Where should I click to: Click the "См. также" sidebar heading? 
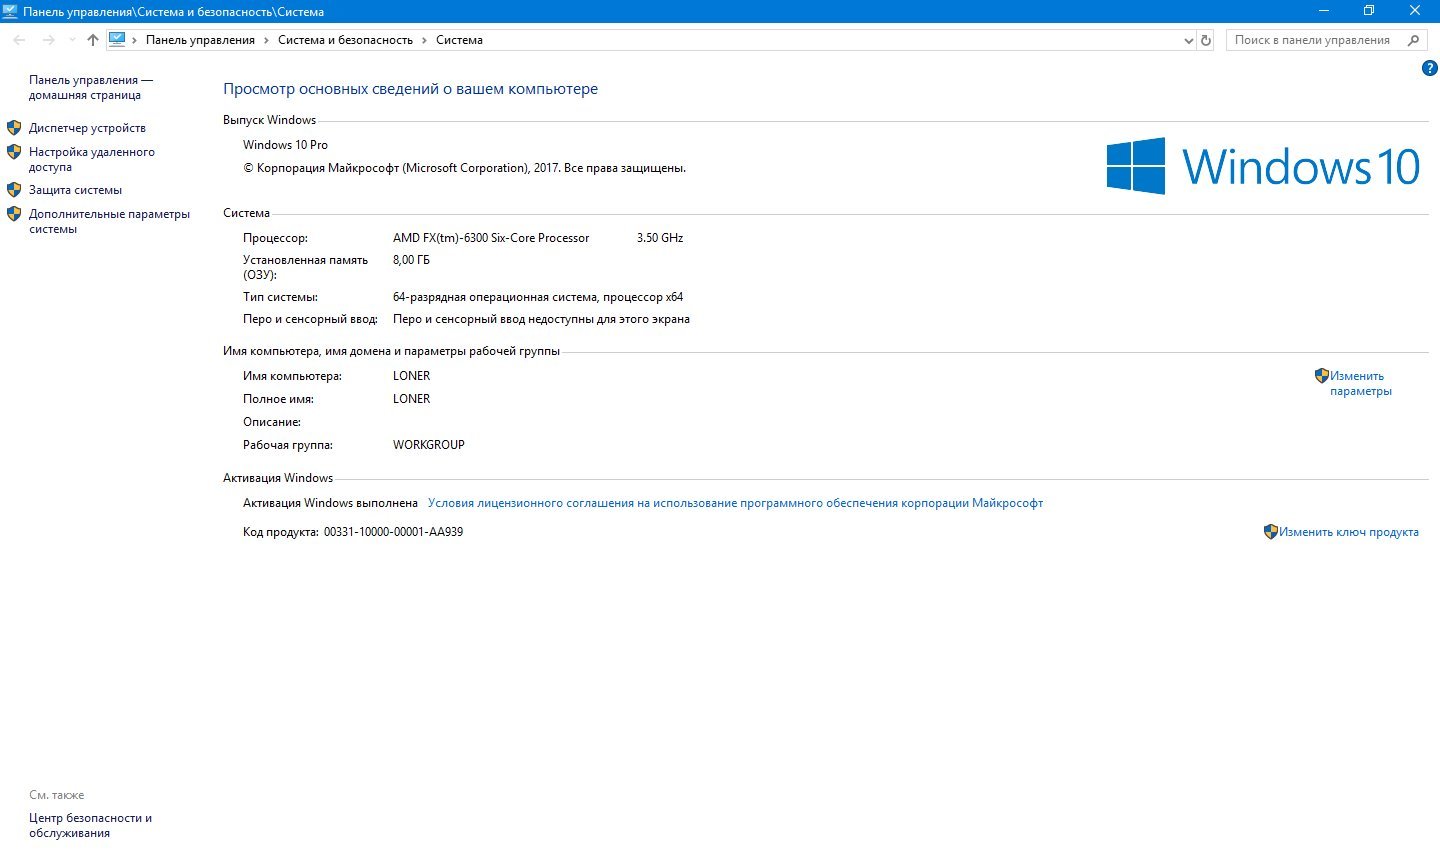pyautogui.click(x=57, y=795)
